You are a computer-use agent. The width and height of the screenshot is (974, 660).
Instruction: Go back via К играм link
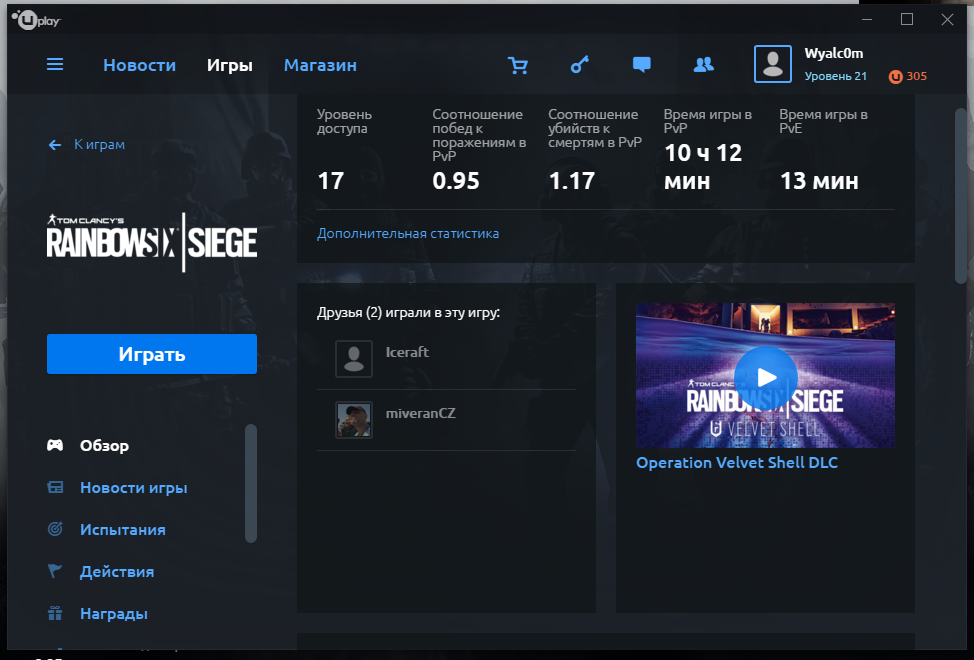pyautogui.click(x=99, y=145)
